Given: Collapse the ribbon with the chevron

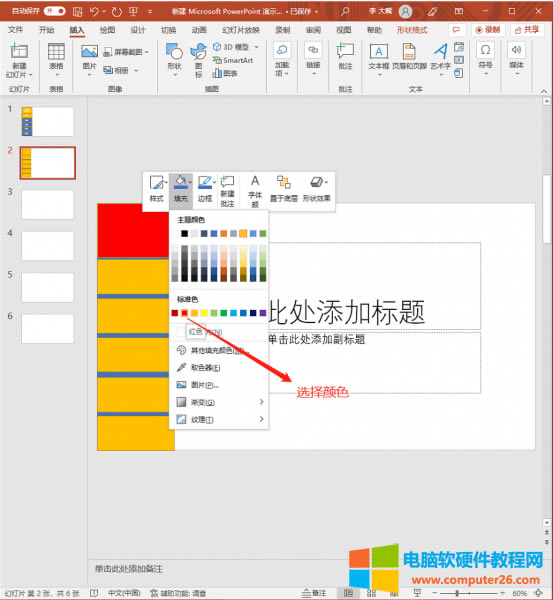Looking at the screenshot, I should (544, 91).
